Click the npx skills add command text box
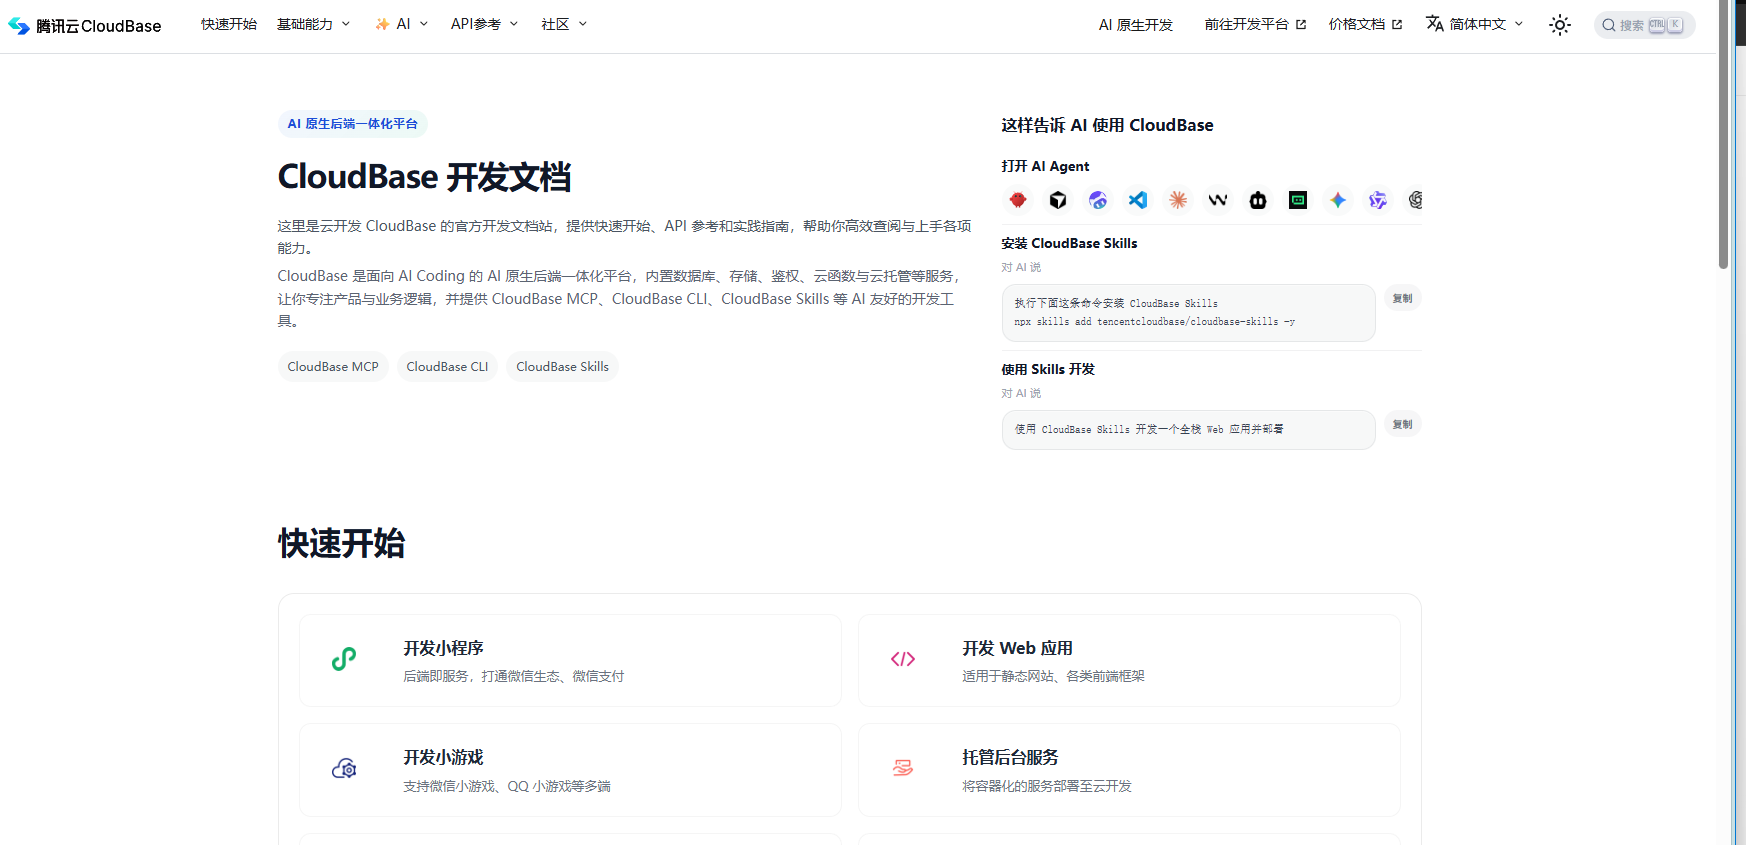Viewport: 1746px width, 845px height. 1188,313
